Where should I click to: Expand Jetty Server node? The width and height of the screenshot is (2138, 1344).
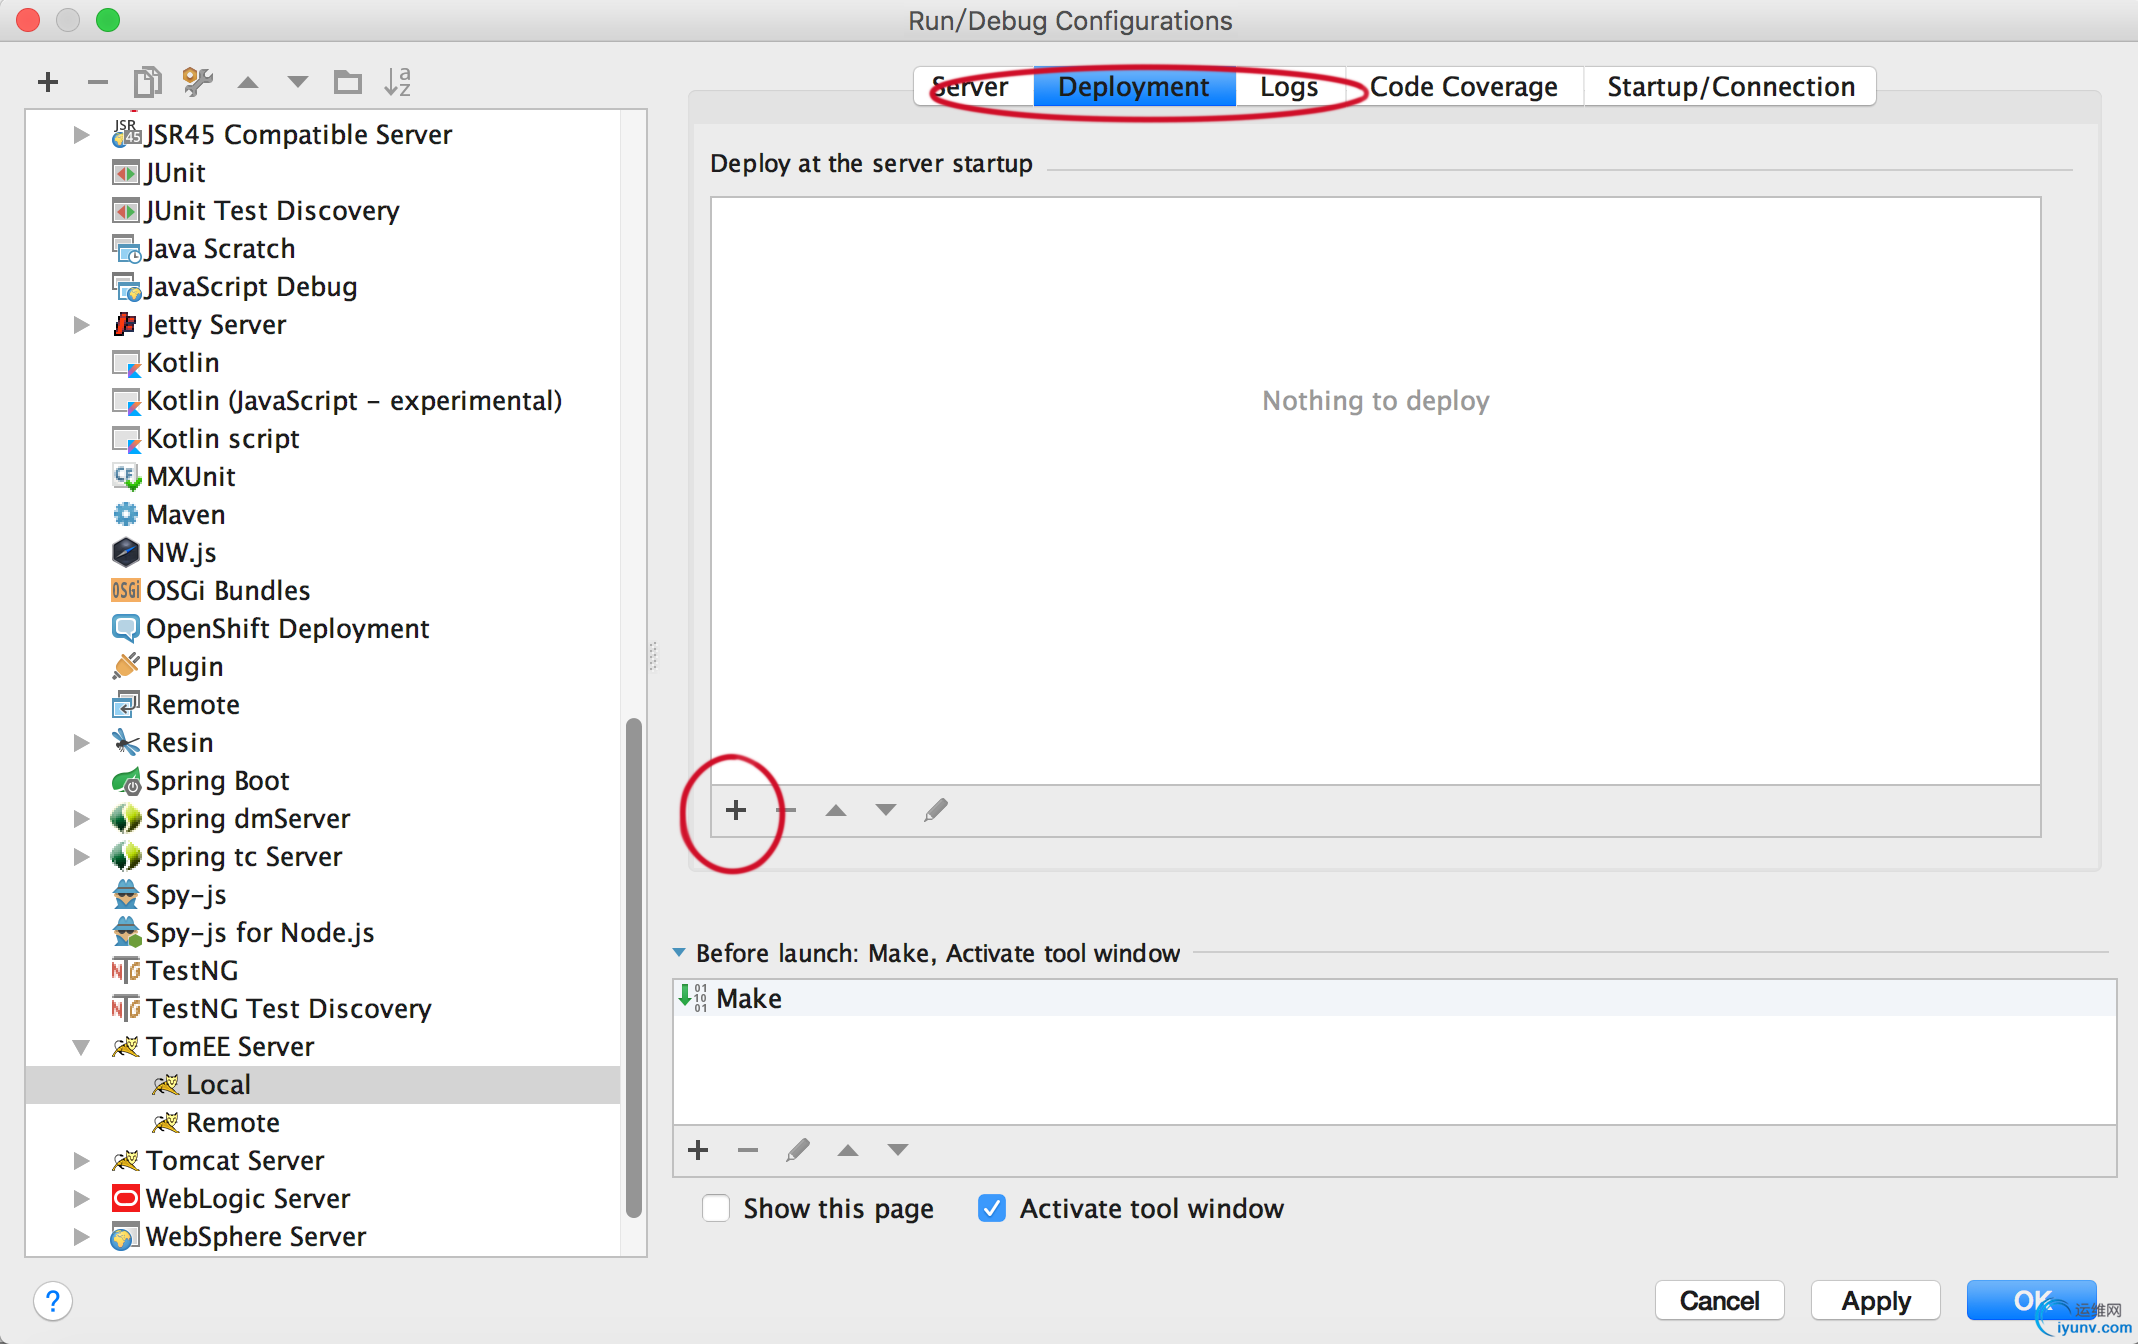point(82,324)
